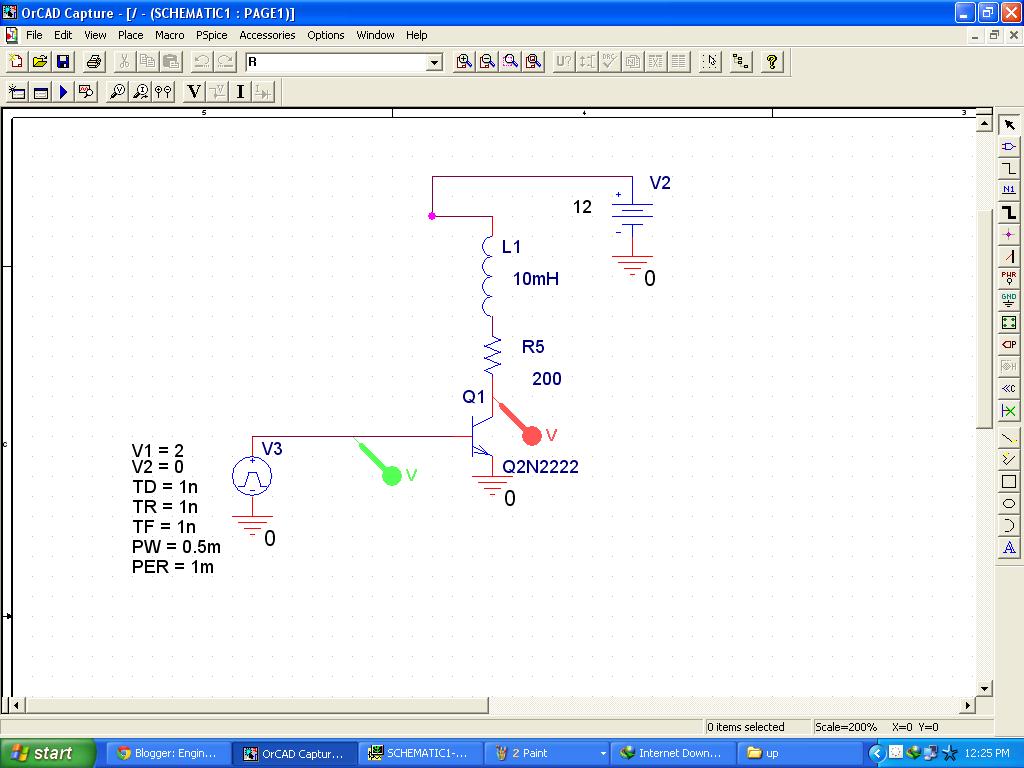
Task: Click the Voltage Level marker icon
Action: click(192, 91)
